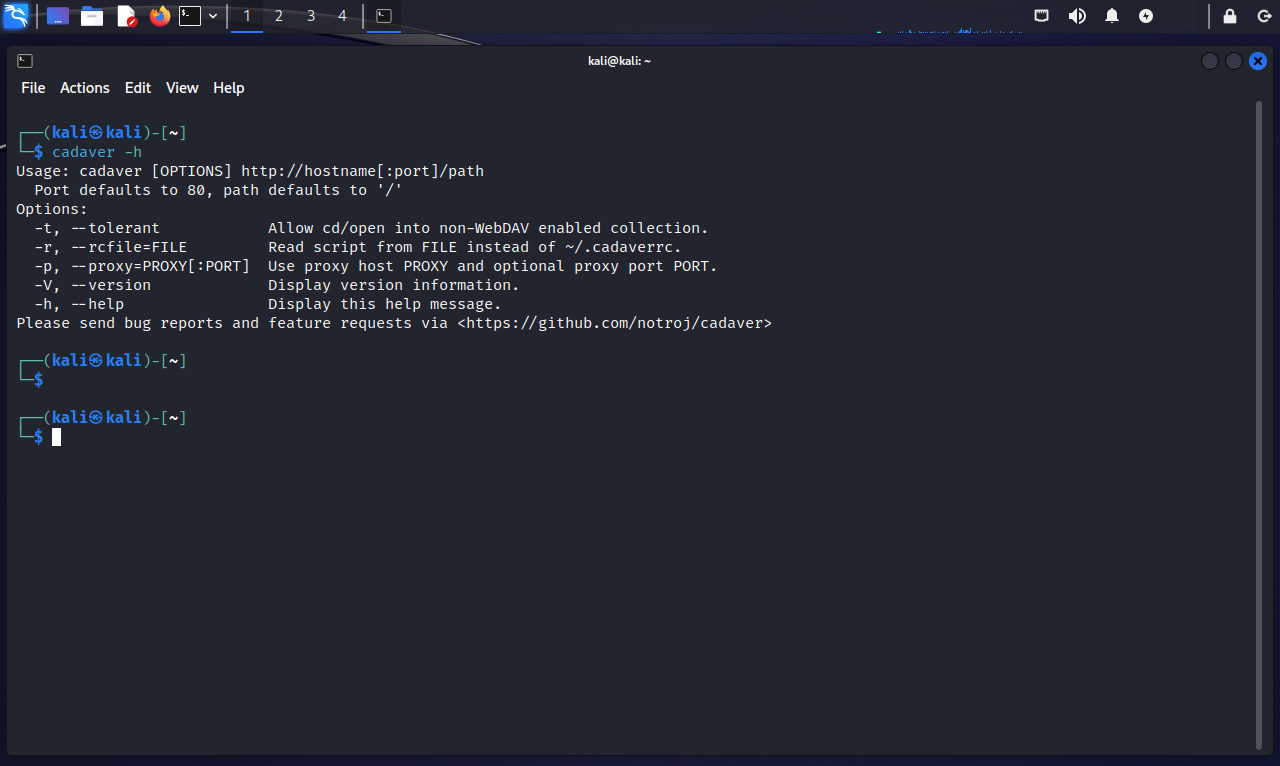Screen dimensions: 1280x766
Task: Lock the screen with padlock icon
Action: coord(1230,16)
